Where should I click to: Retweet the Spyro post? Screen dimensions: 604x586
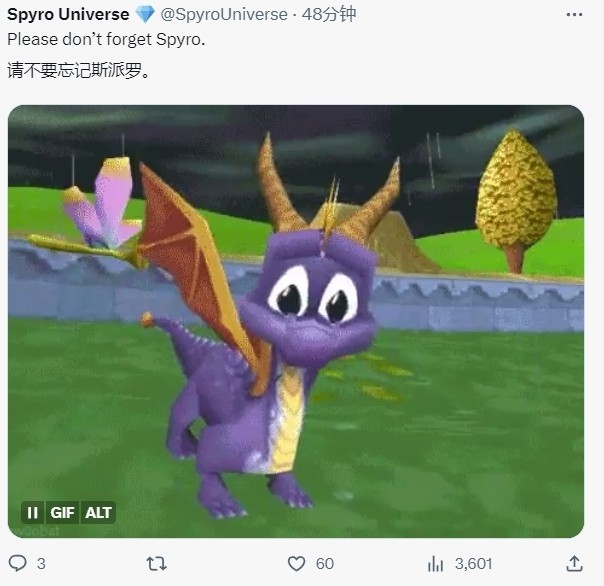[156, 564]
